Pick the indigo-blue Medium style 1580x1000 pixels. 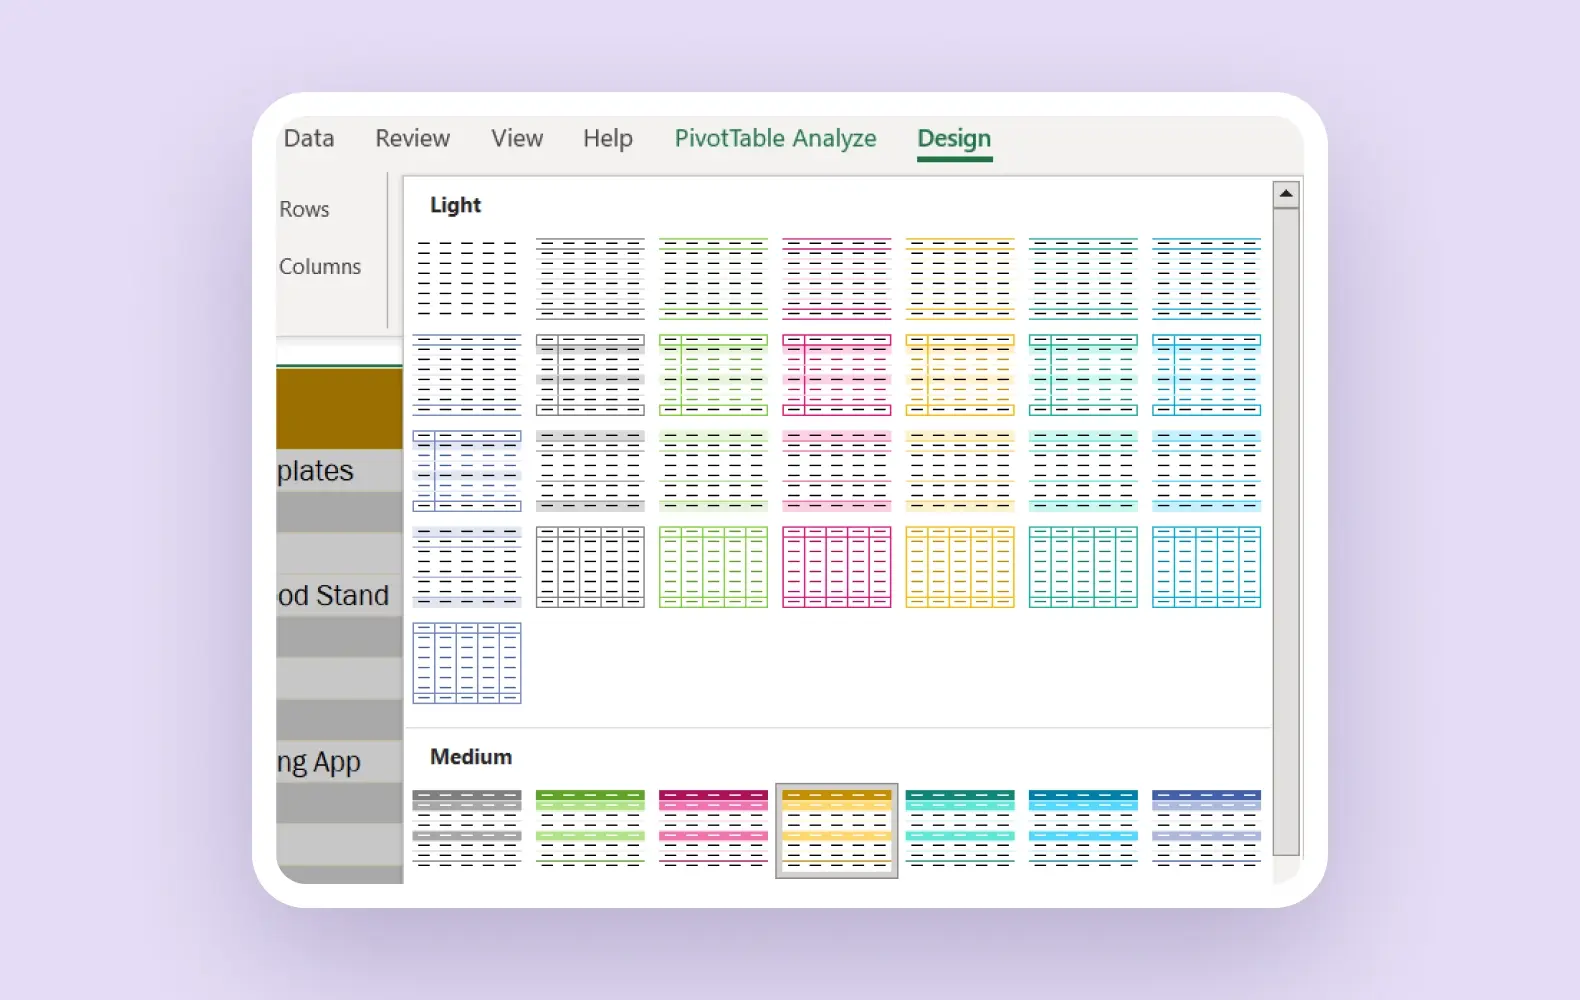1207,828
